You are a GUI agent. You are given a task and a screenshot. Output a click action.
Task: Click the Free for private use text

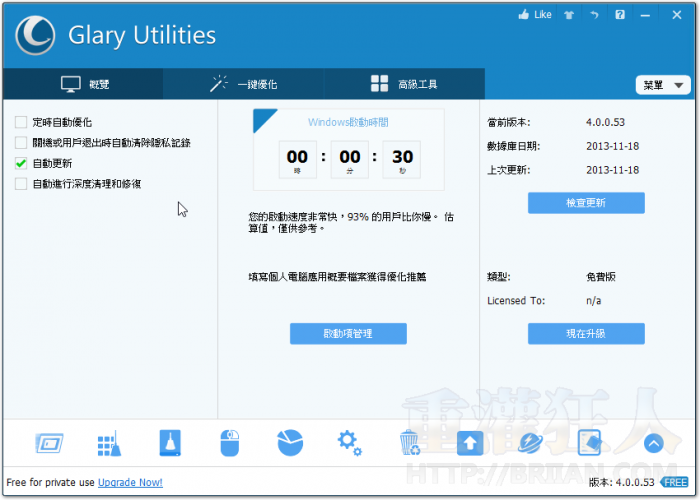(50, 483)
